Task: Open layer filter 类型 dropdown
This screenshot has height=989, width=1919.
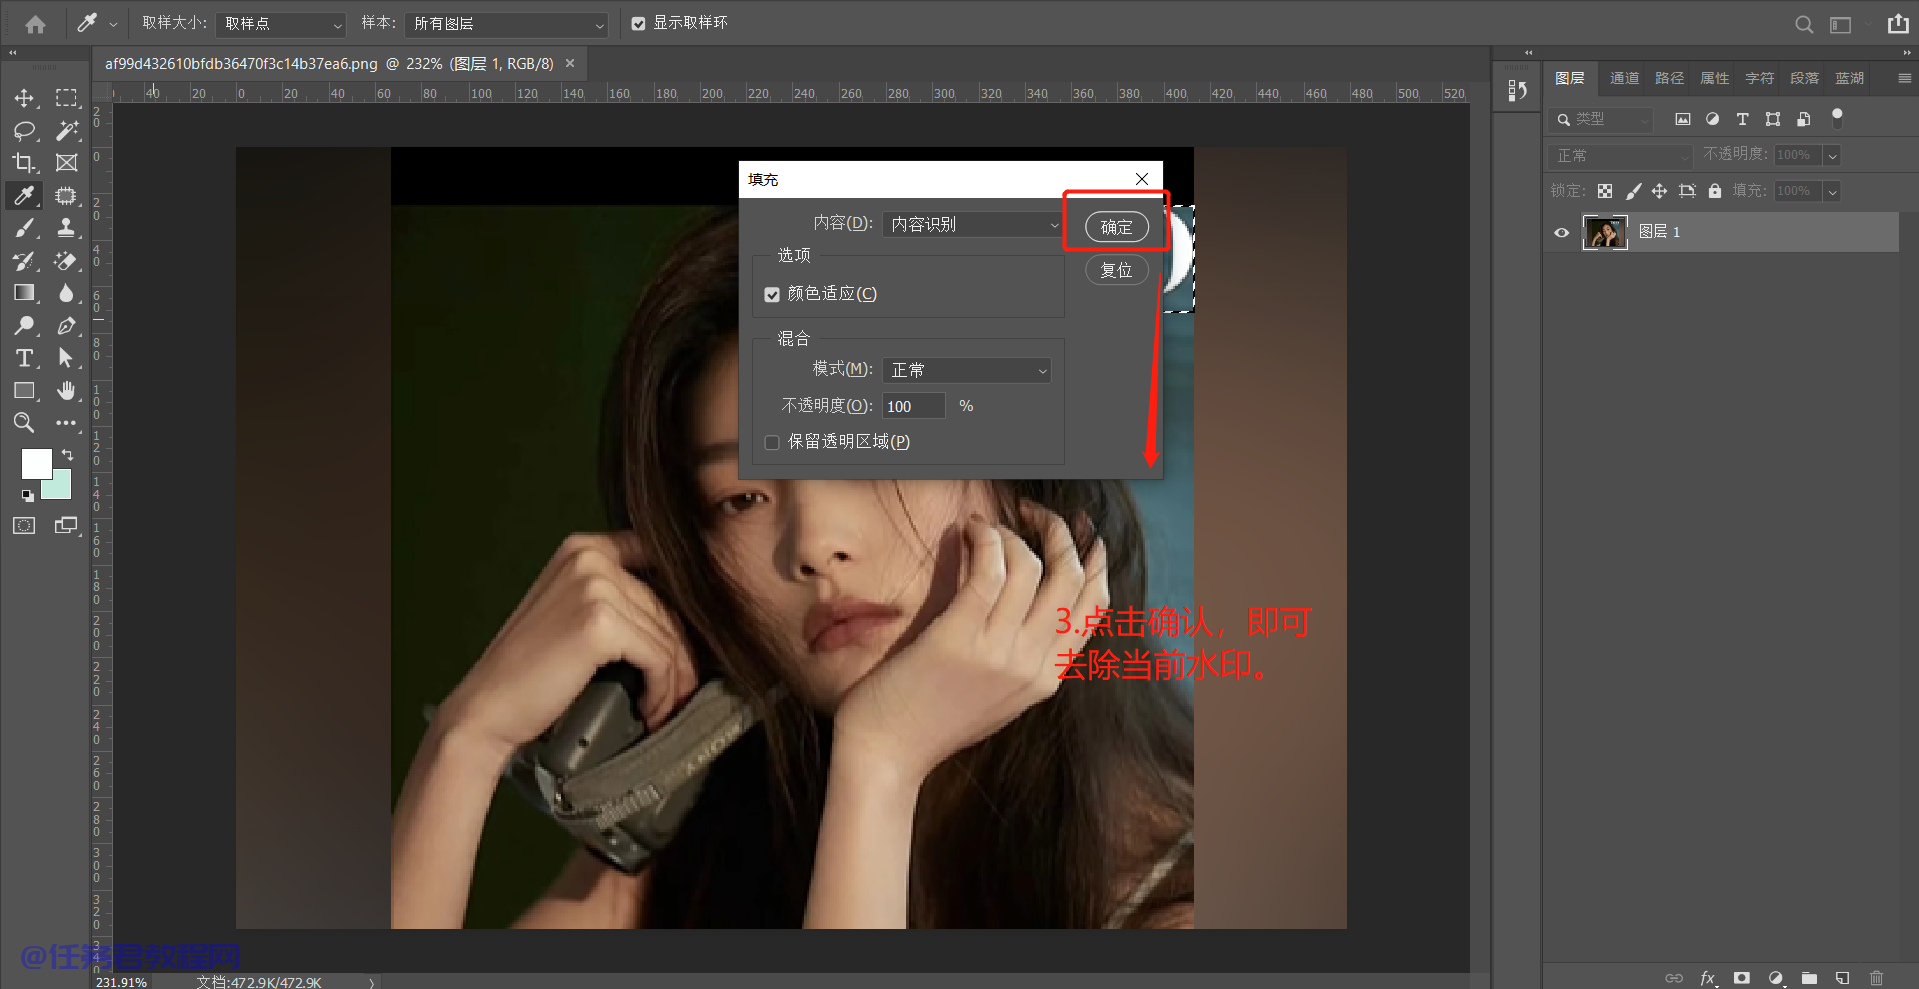Action: point(1600,119)
